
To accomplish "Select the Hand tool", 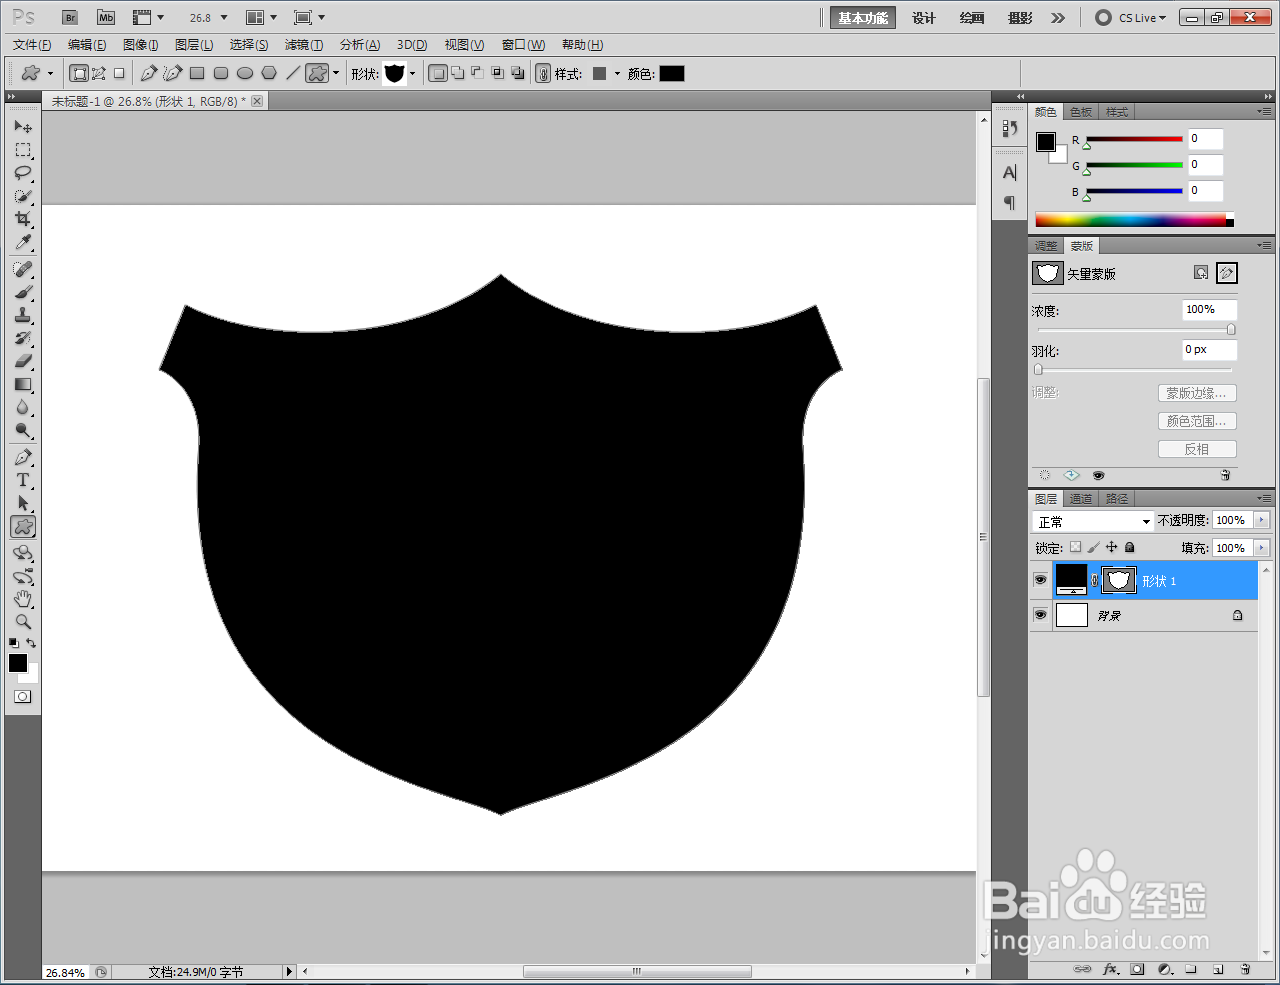I will [23, 599].
